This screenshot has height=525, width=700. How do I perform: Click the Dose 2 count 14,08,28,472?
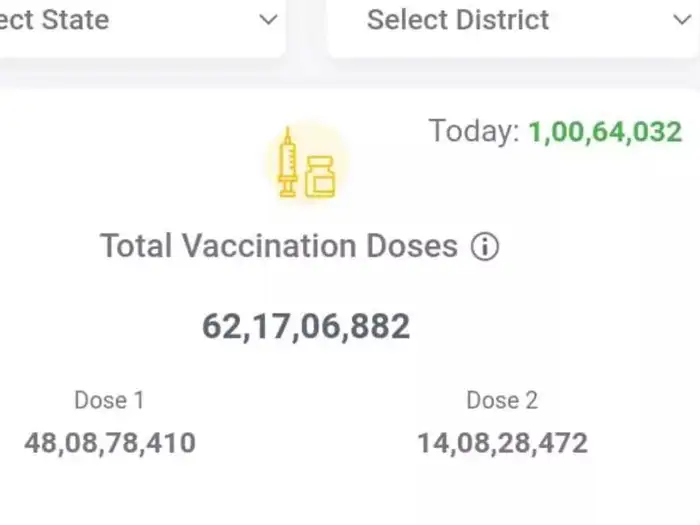tap(502, 443)
